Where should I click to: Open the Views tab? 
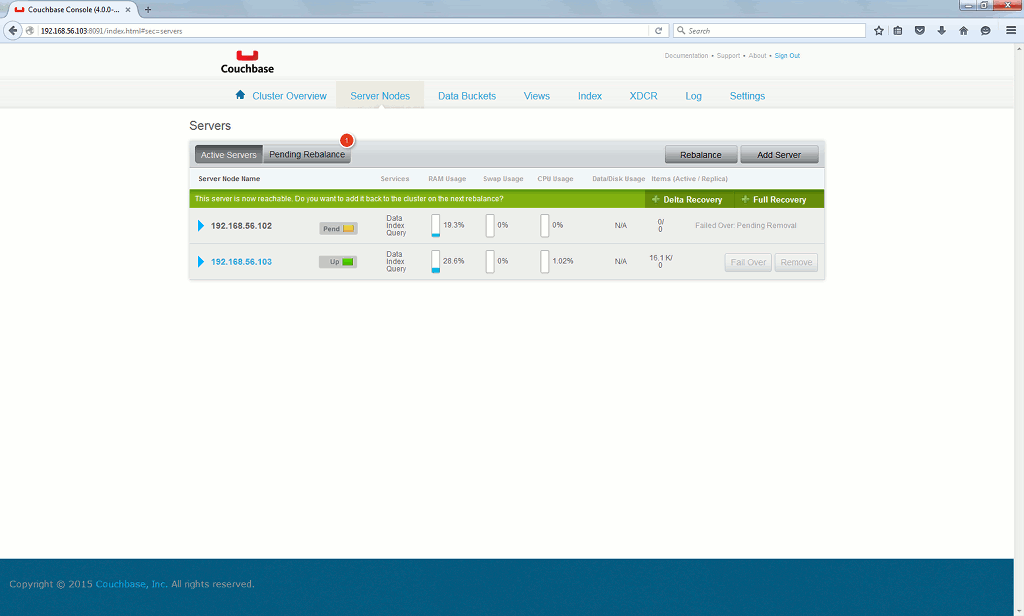[x=537, y=96]
